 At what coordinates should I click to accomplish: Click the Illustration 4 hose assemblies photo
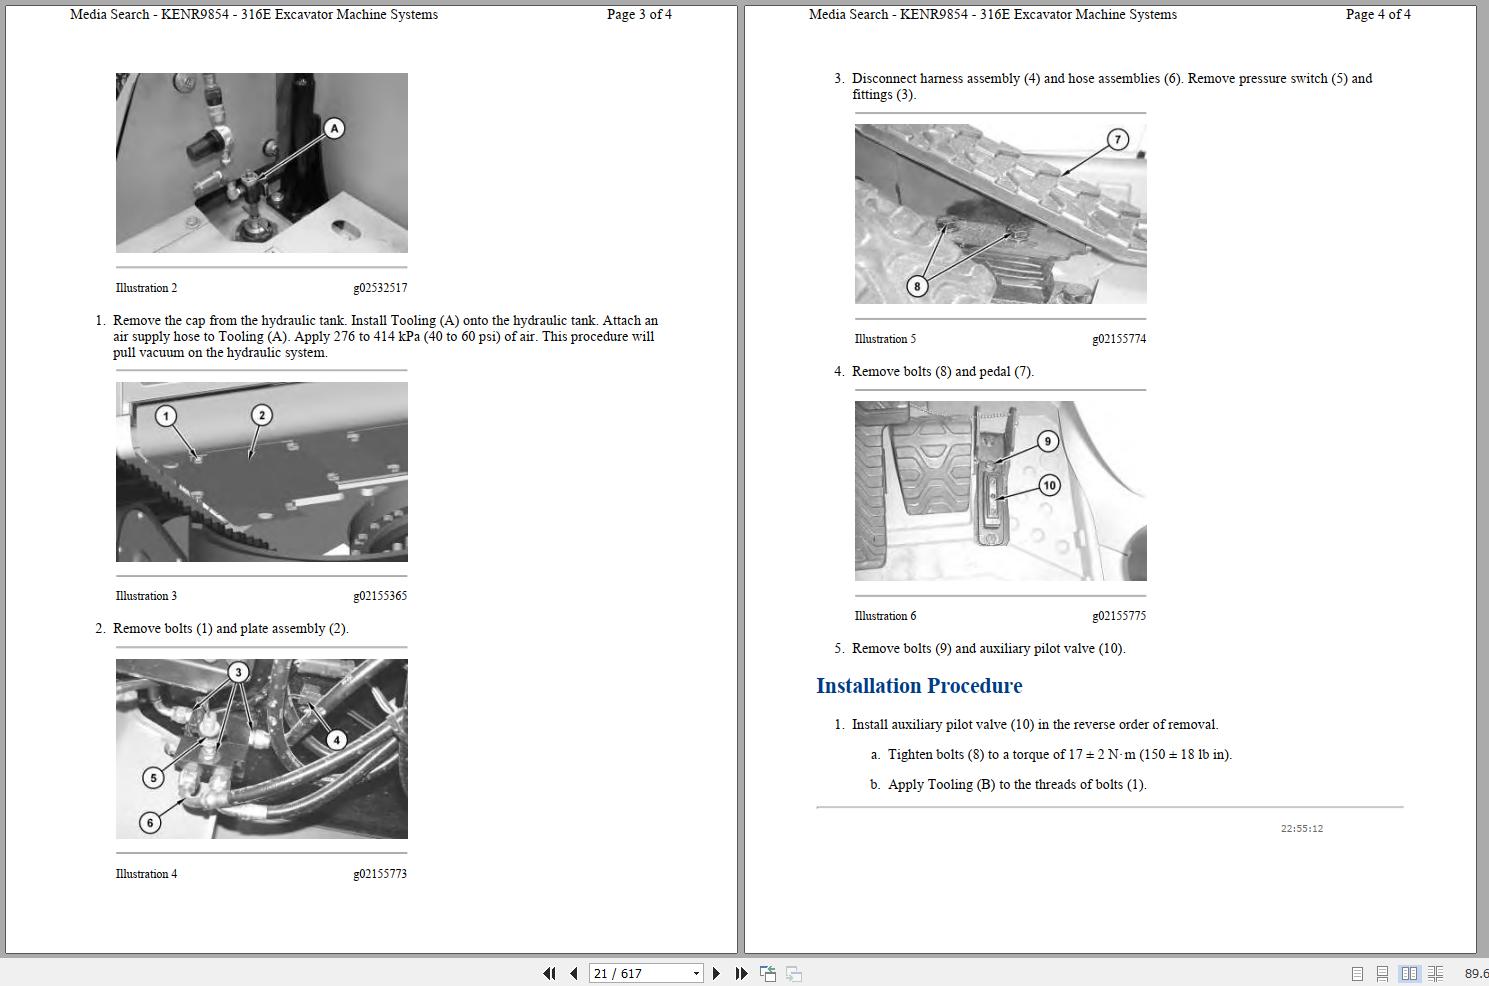pyautogui.click(x=262, y=749)
